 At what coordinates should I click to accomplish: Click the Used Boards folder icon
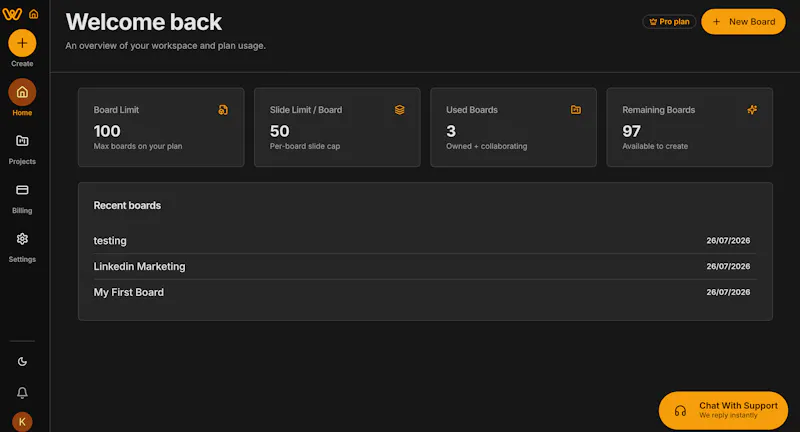click(576, 110)
